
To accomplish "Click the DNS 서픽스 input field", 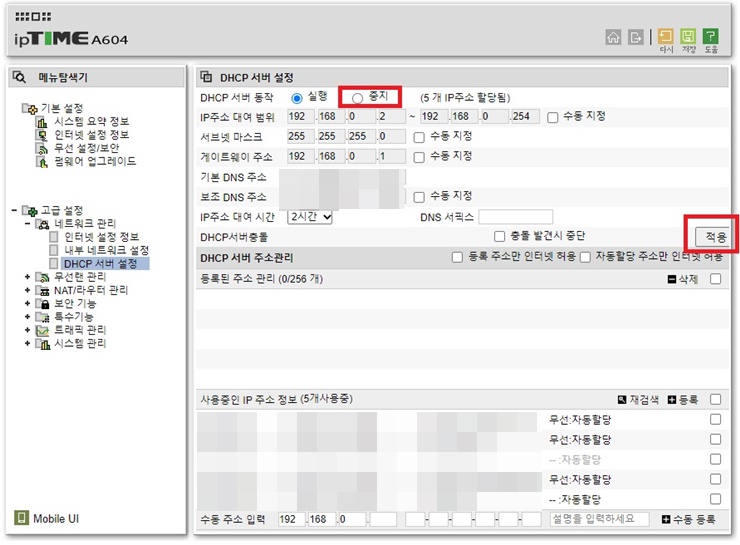I will pos(515,217).
